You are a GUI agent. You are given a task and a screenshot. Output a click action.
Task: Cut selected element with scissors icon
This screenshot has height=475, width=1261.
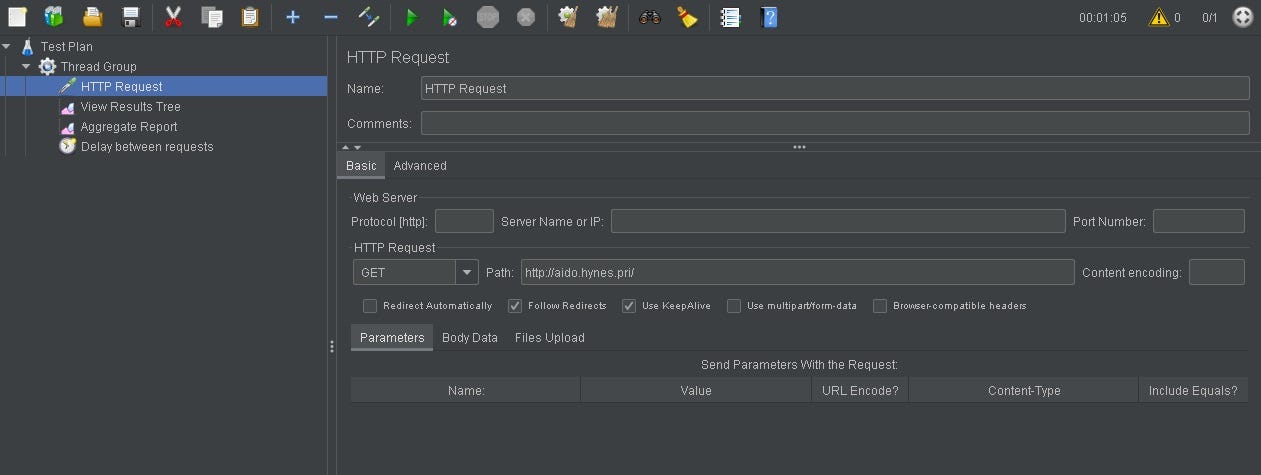[x=173, y=17]
